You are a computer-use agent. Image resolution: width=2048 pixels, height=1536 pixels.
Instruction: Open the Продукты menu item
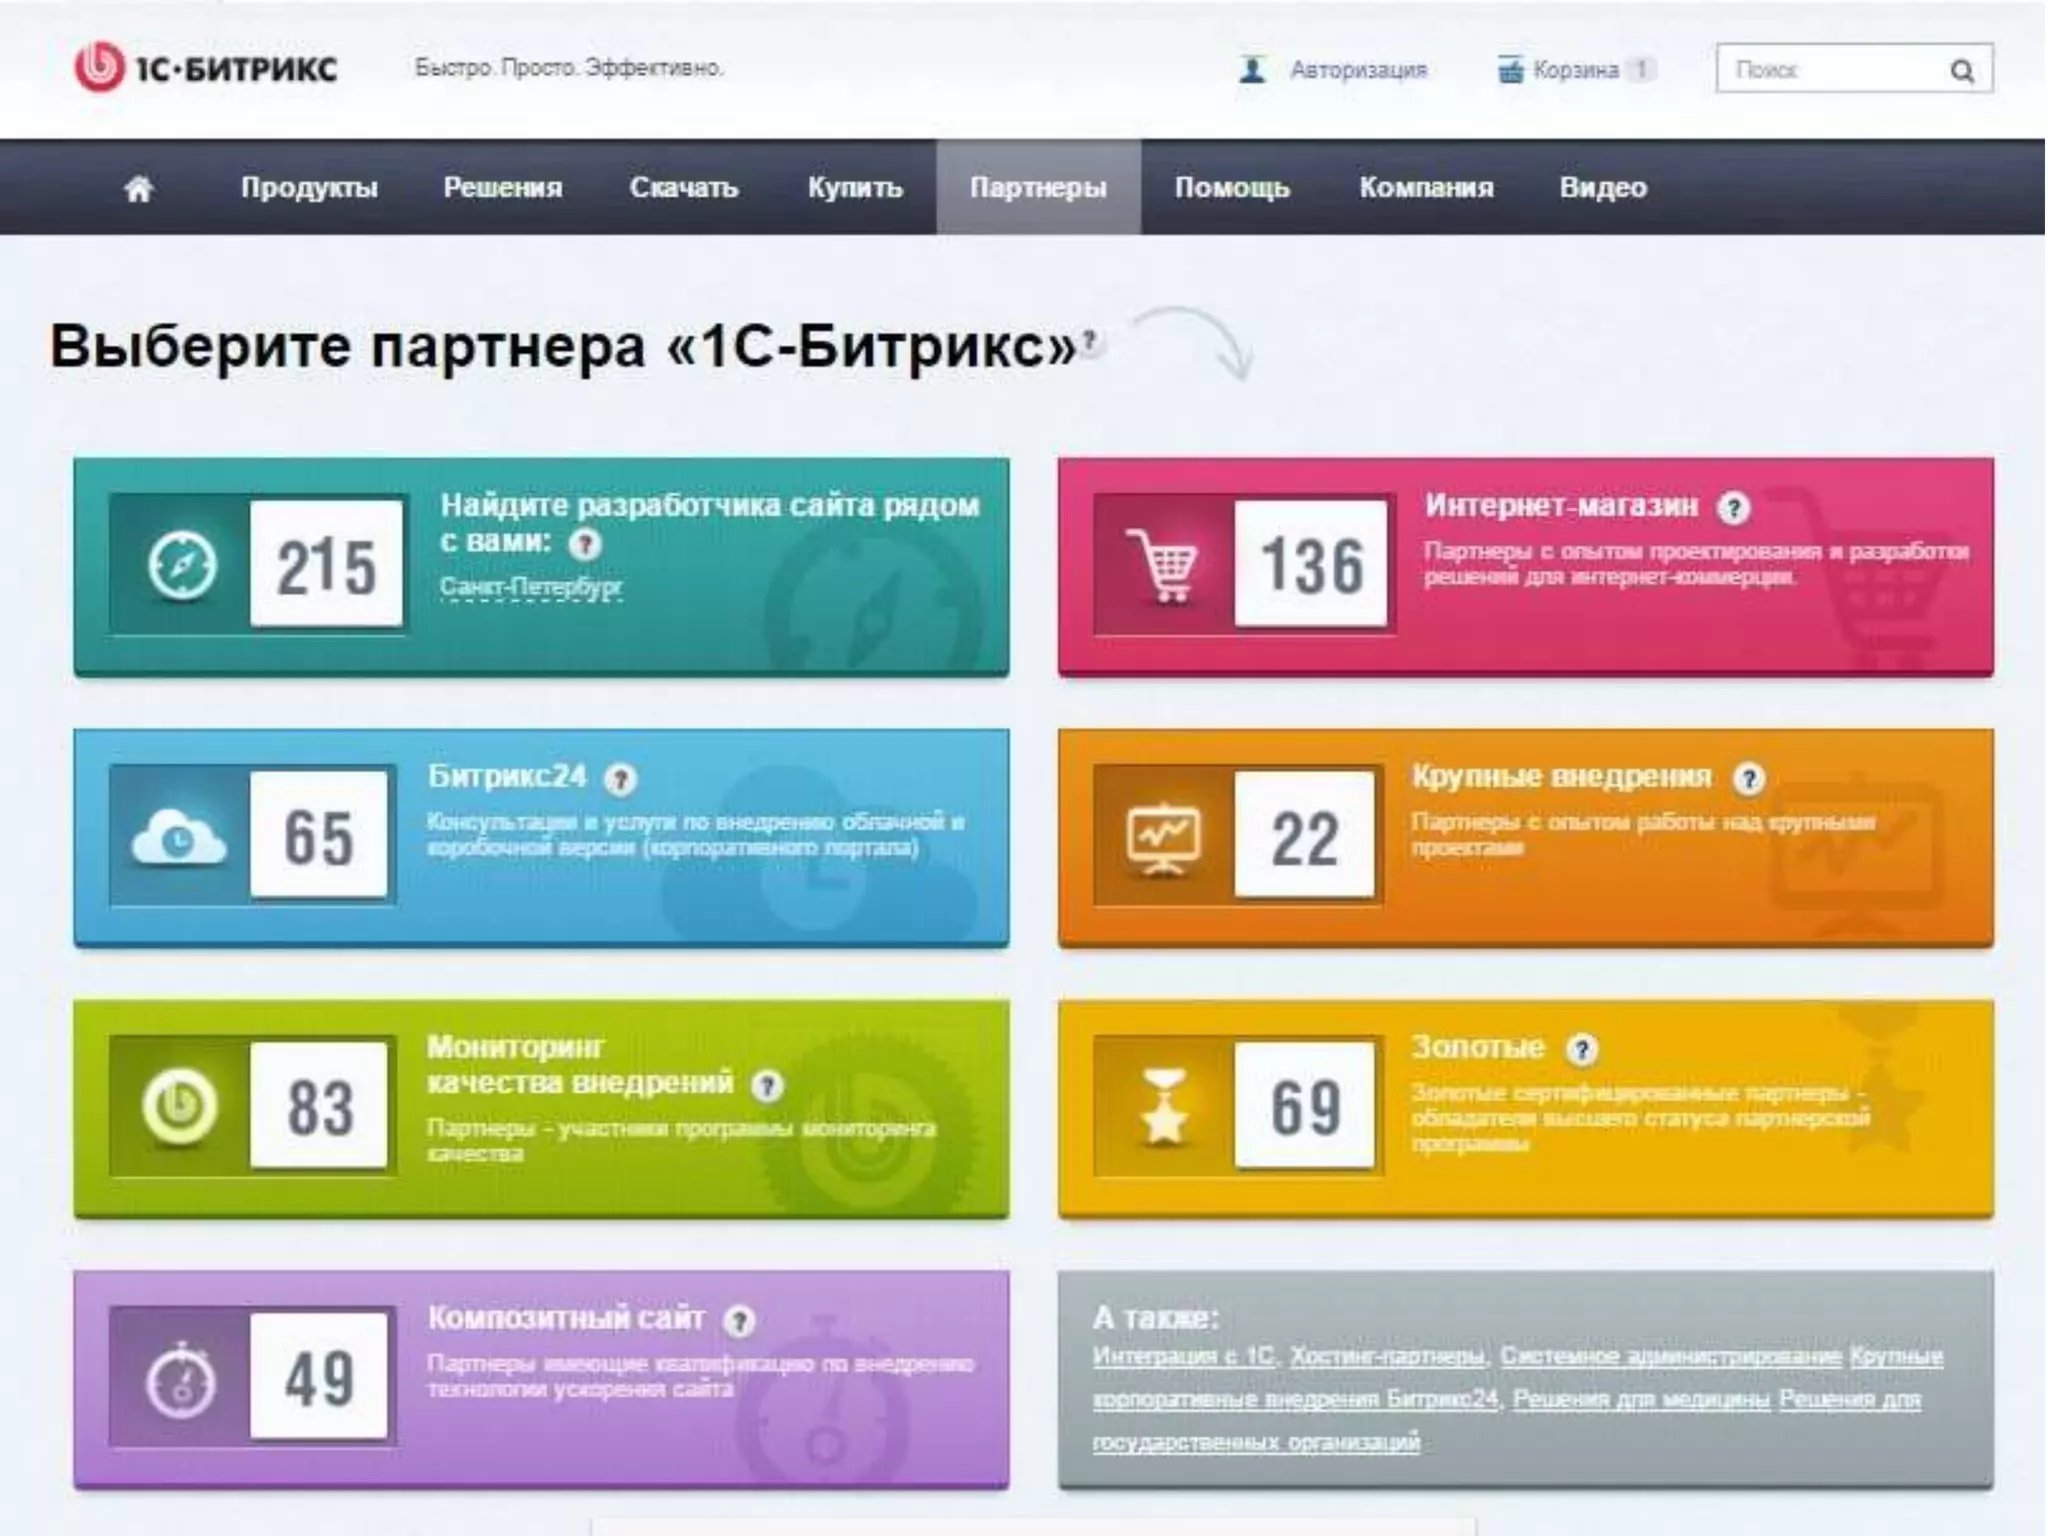point(309,188)
